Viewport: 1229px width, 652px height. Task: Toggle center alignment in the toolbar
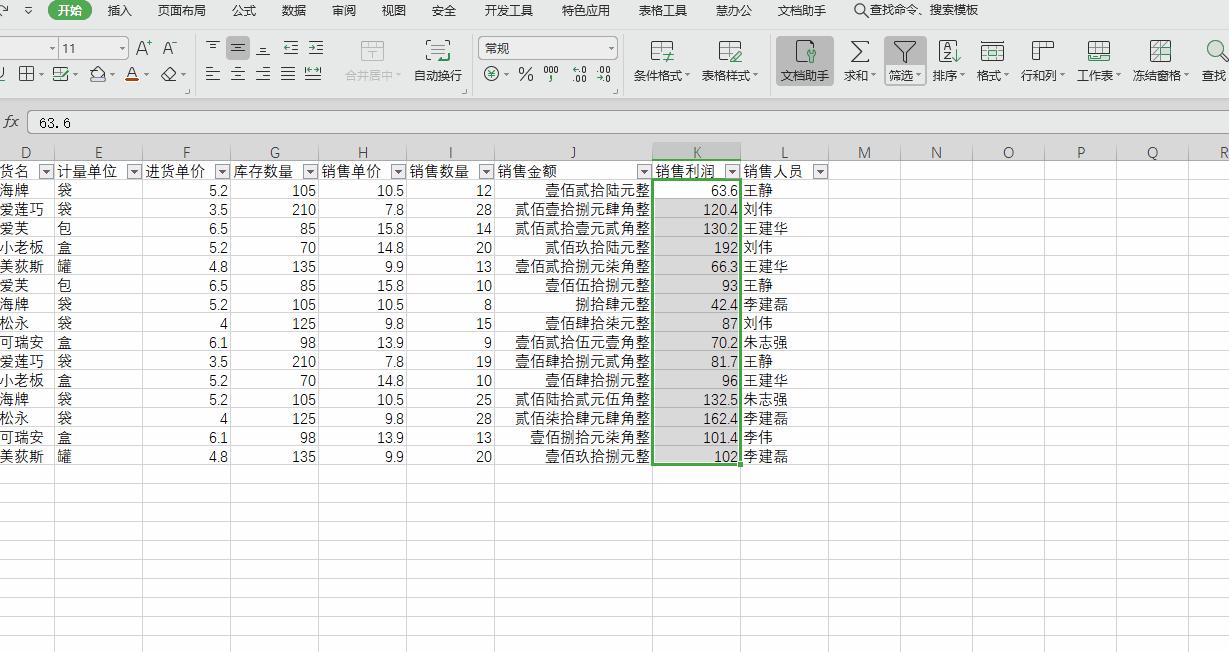click(x=238, y=72)
